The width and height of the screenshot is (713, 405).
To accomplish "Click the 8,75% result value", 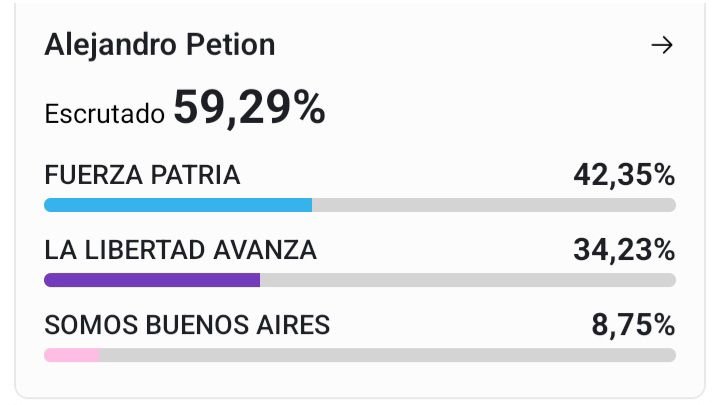I will point(632,325).
